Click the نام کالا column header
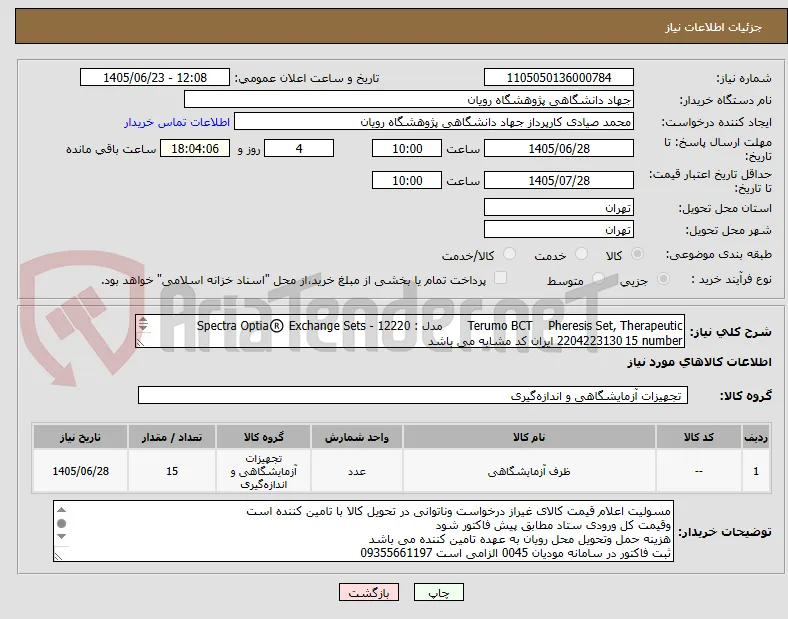 coord(529,437)
